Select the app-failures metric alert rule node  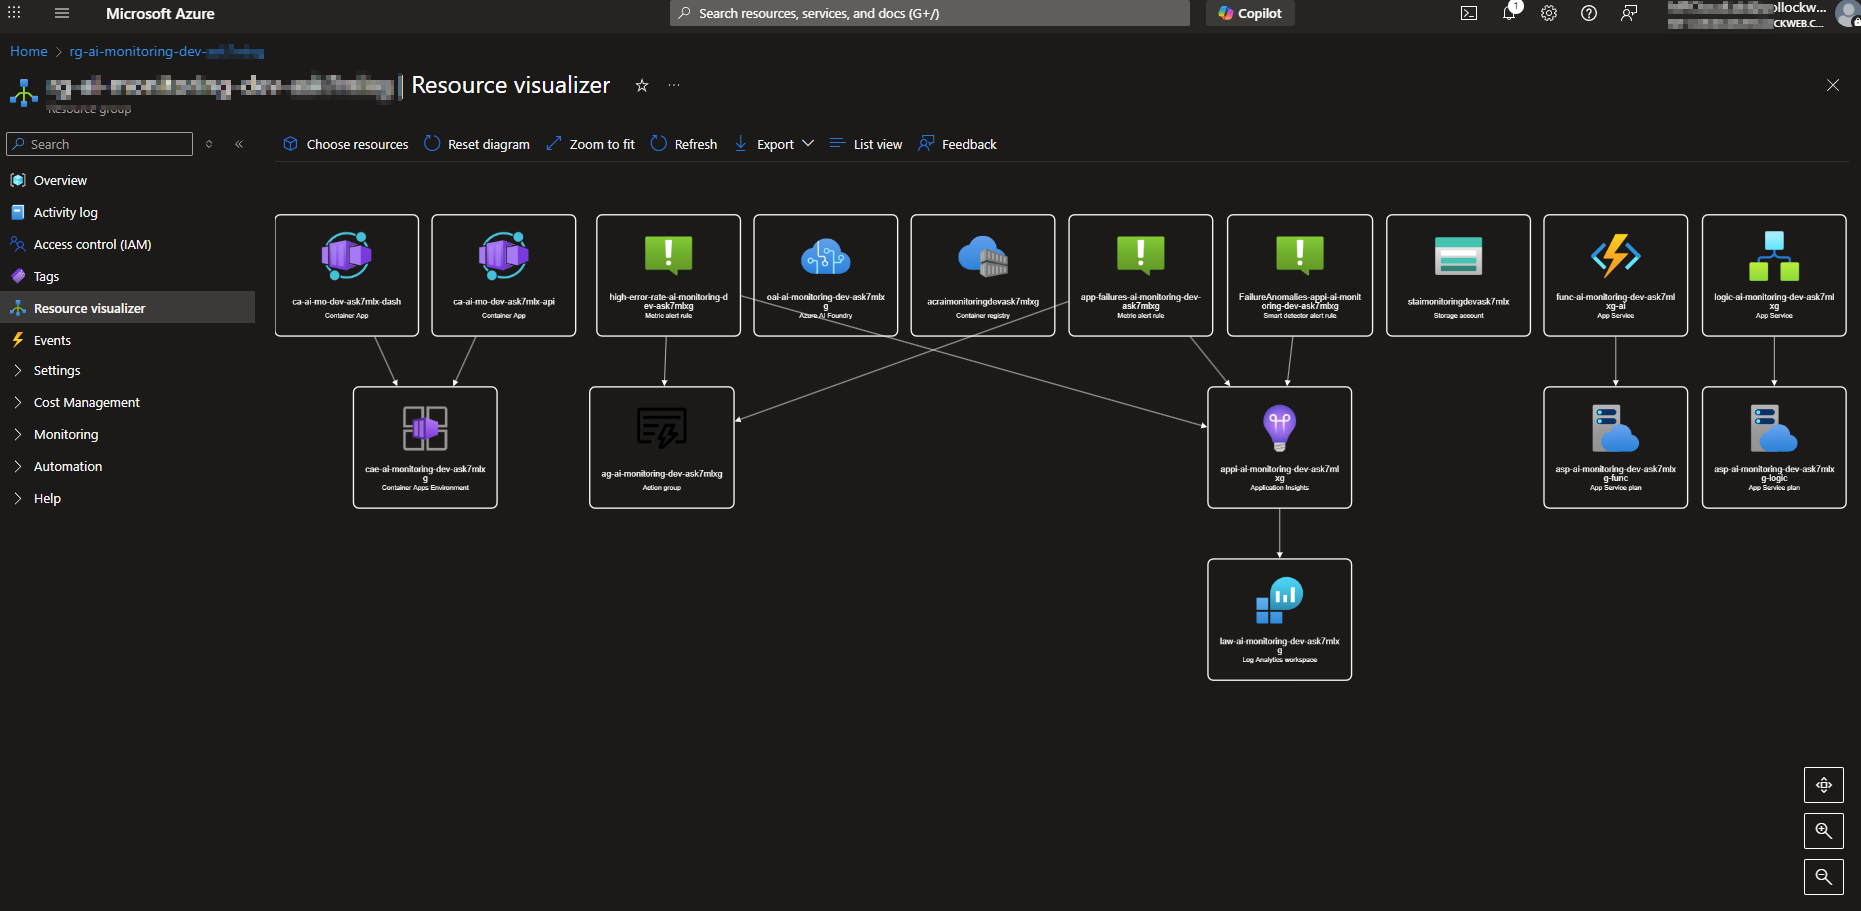tap(1141, 275)
